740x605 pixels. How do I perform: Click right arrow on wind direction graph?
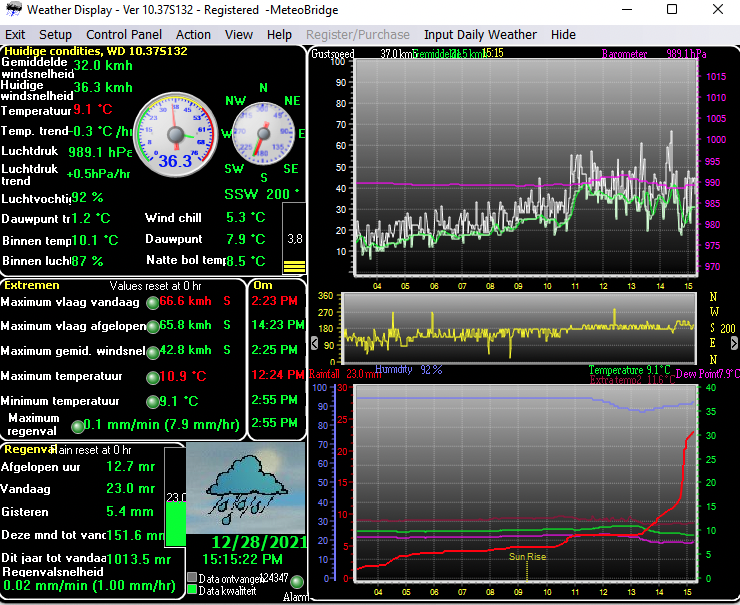pyautogui.click(x=734, y=343)
